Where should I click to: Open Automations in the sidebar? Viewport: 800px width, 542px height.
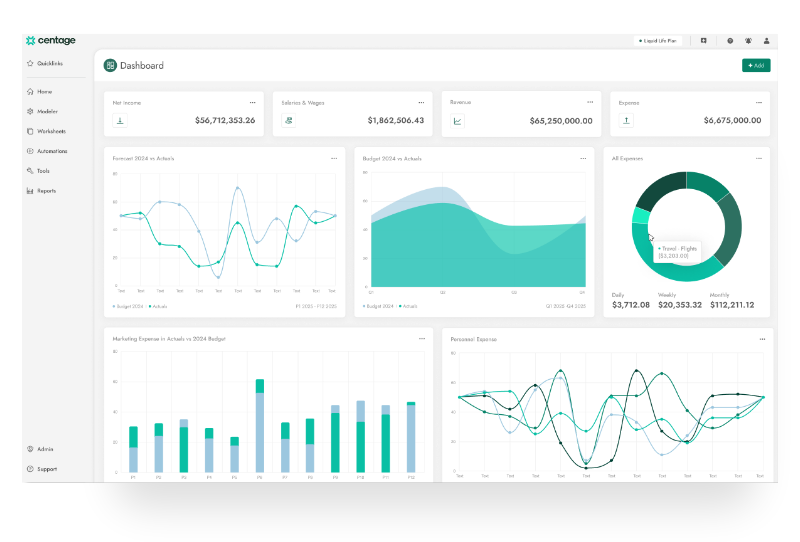tap(47, 151)
